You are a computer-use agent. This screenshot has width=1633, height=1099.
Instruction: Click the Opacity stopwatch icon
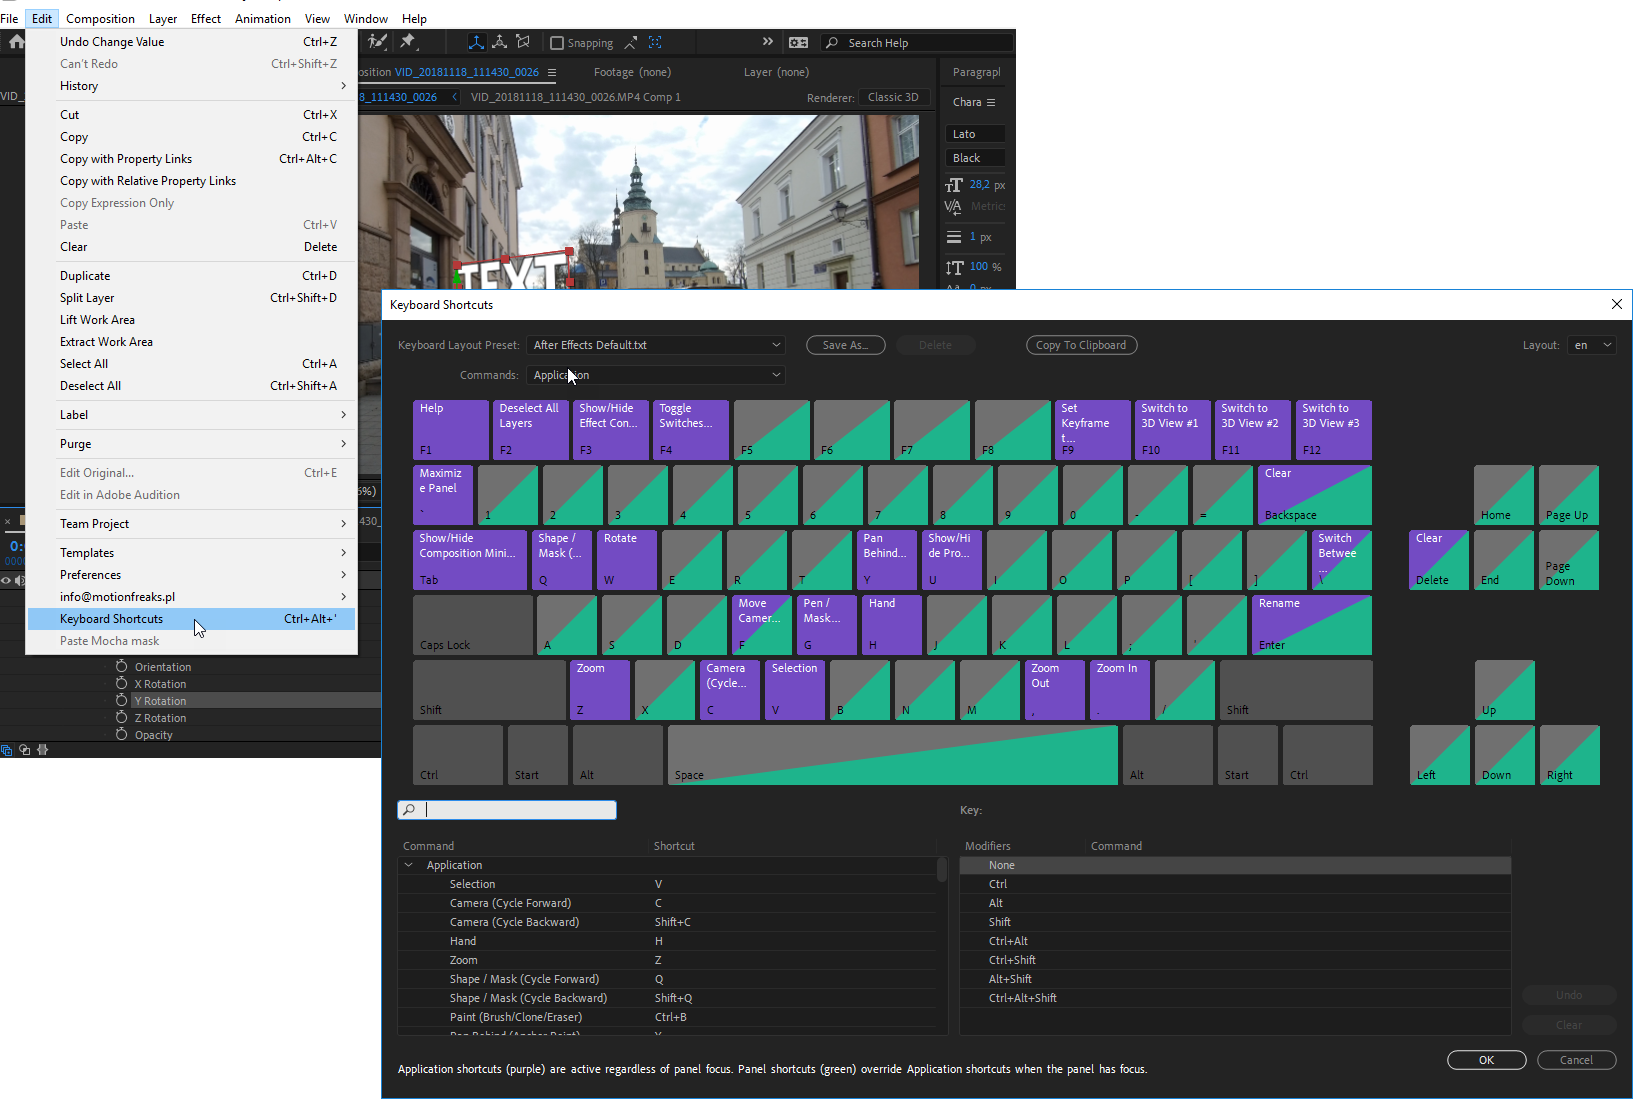pyautogui.click(x=121, y=735)
